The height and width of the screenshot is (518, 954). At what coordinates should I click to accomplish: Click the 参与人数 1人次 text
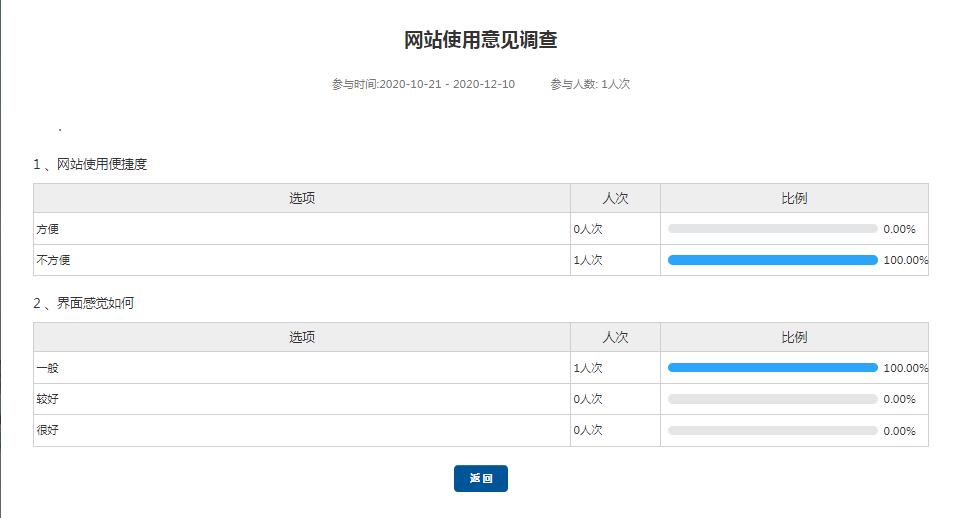pyautogui.click(x=590, y=84)
